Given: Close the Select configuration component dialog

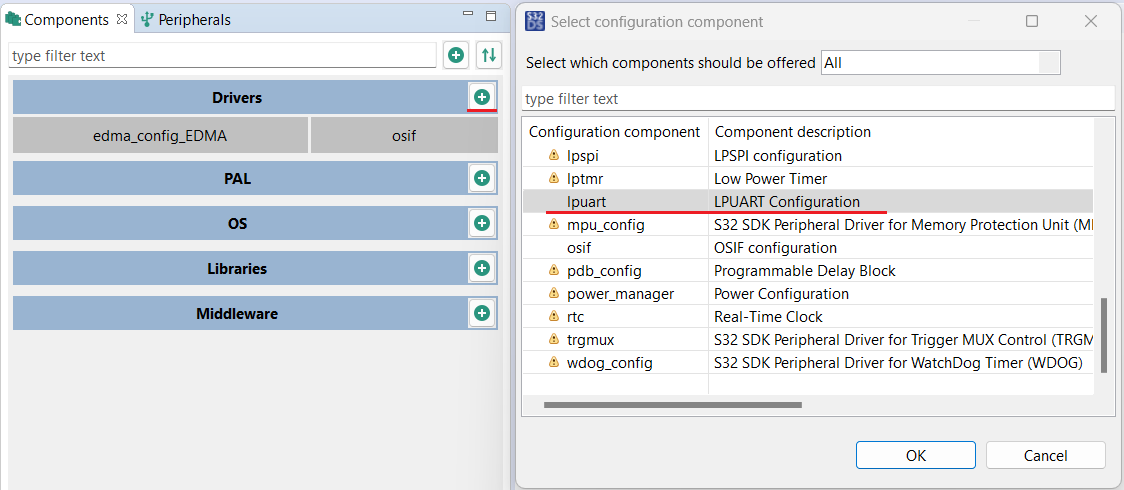Looking at the screenshot, I should [1090, 21].
